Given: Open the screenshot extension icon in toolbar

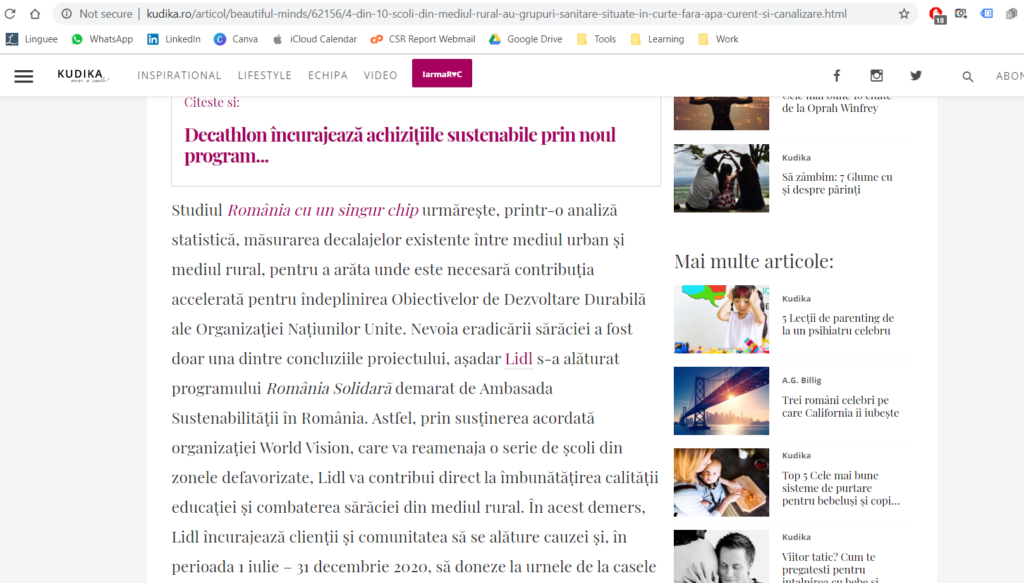Looking at the screenshot, I should click(x=961, y=14).
